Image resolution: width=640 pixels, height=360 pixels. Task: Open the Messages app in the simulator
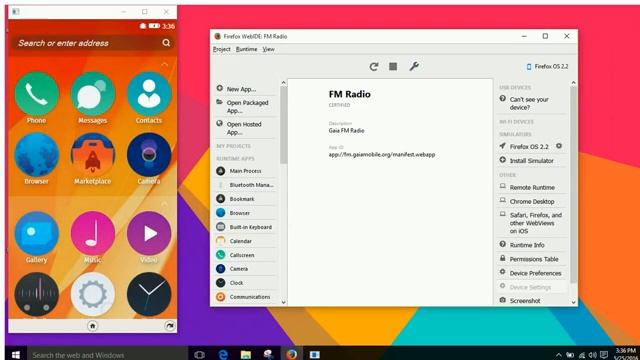pos(93,95)
